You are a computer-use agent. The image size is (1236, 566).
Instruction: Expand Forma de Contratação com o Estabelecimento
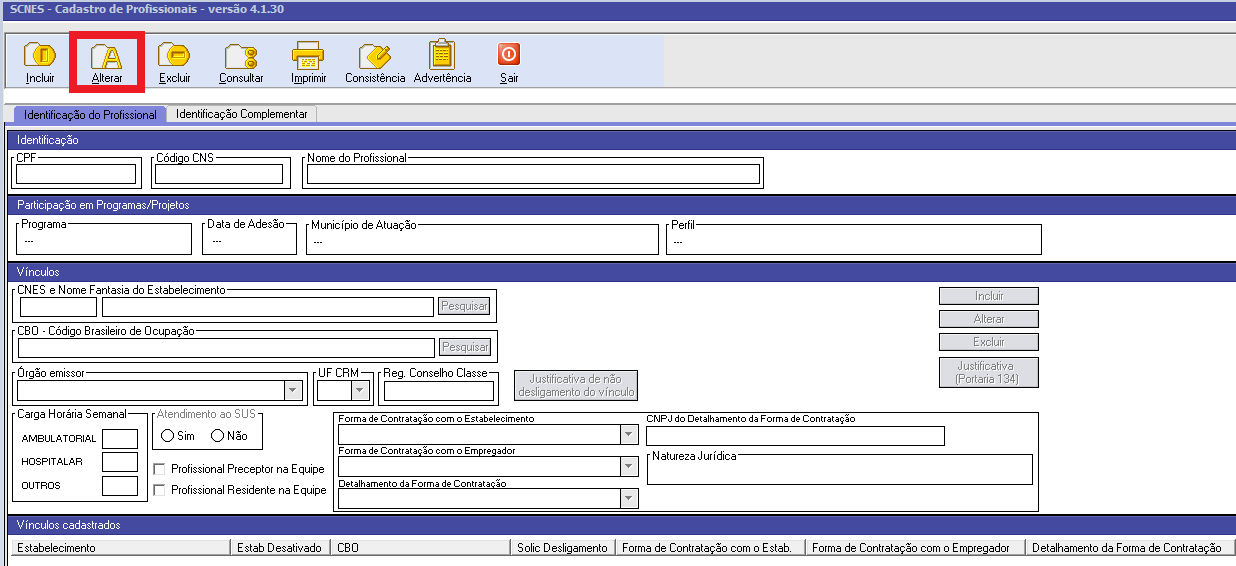628,435
